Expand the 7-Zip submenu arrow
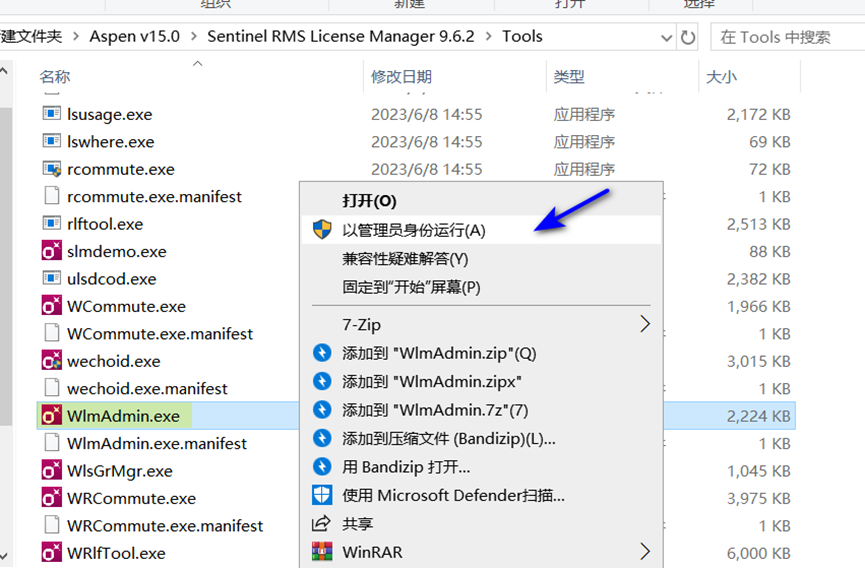This screenshot has height=568, width=865. coord(645,324)
